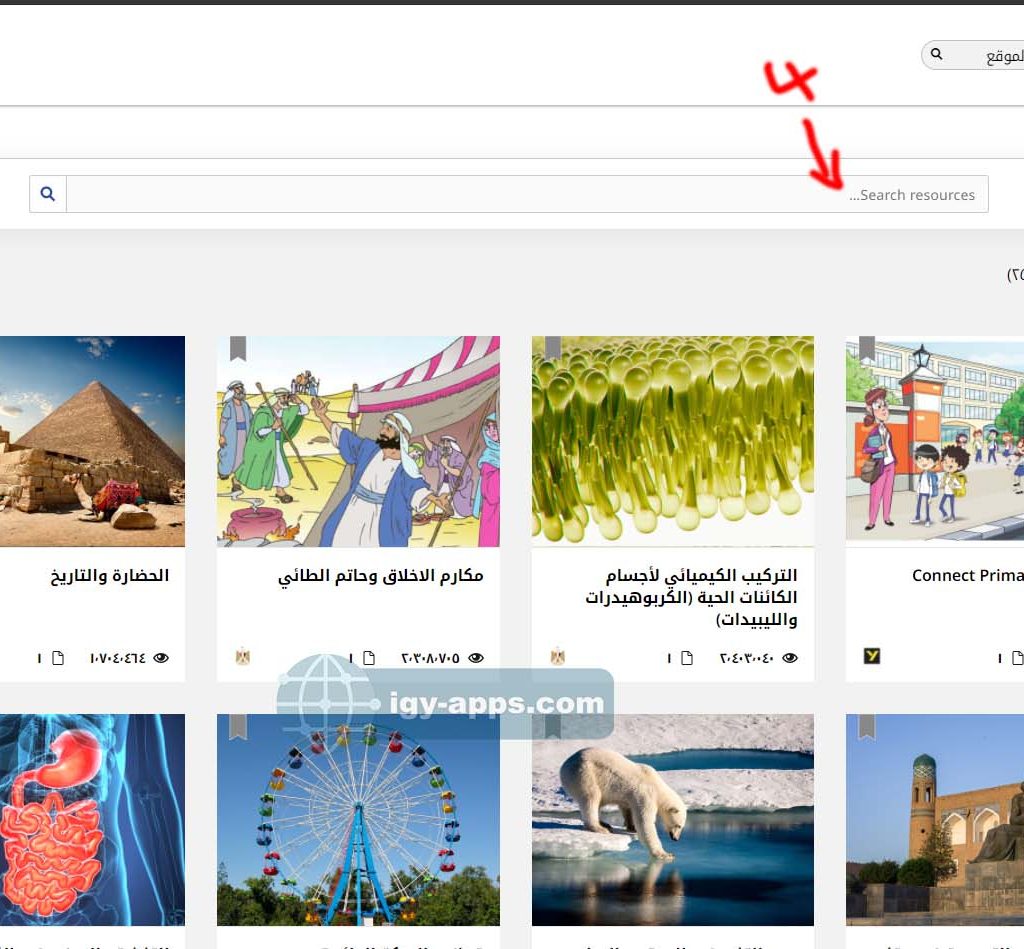The image size is (1024, 949).
Task: Click the eye views icon on pyramid card
Action: [x=161, y=658]
